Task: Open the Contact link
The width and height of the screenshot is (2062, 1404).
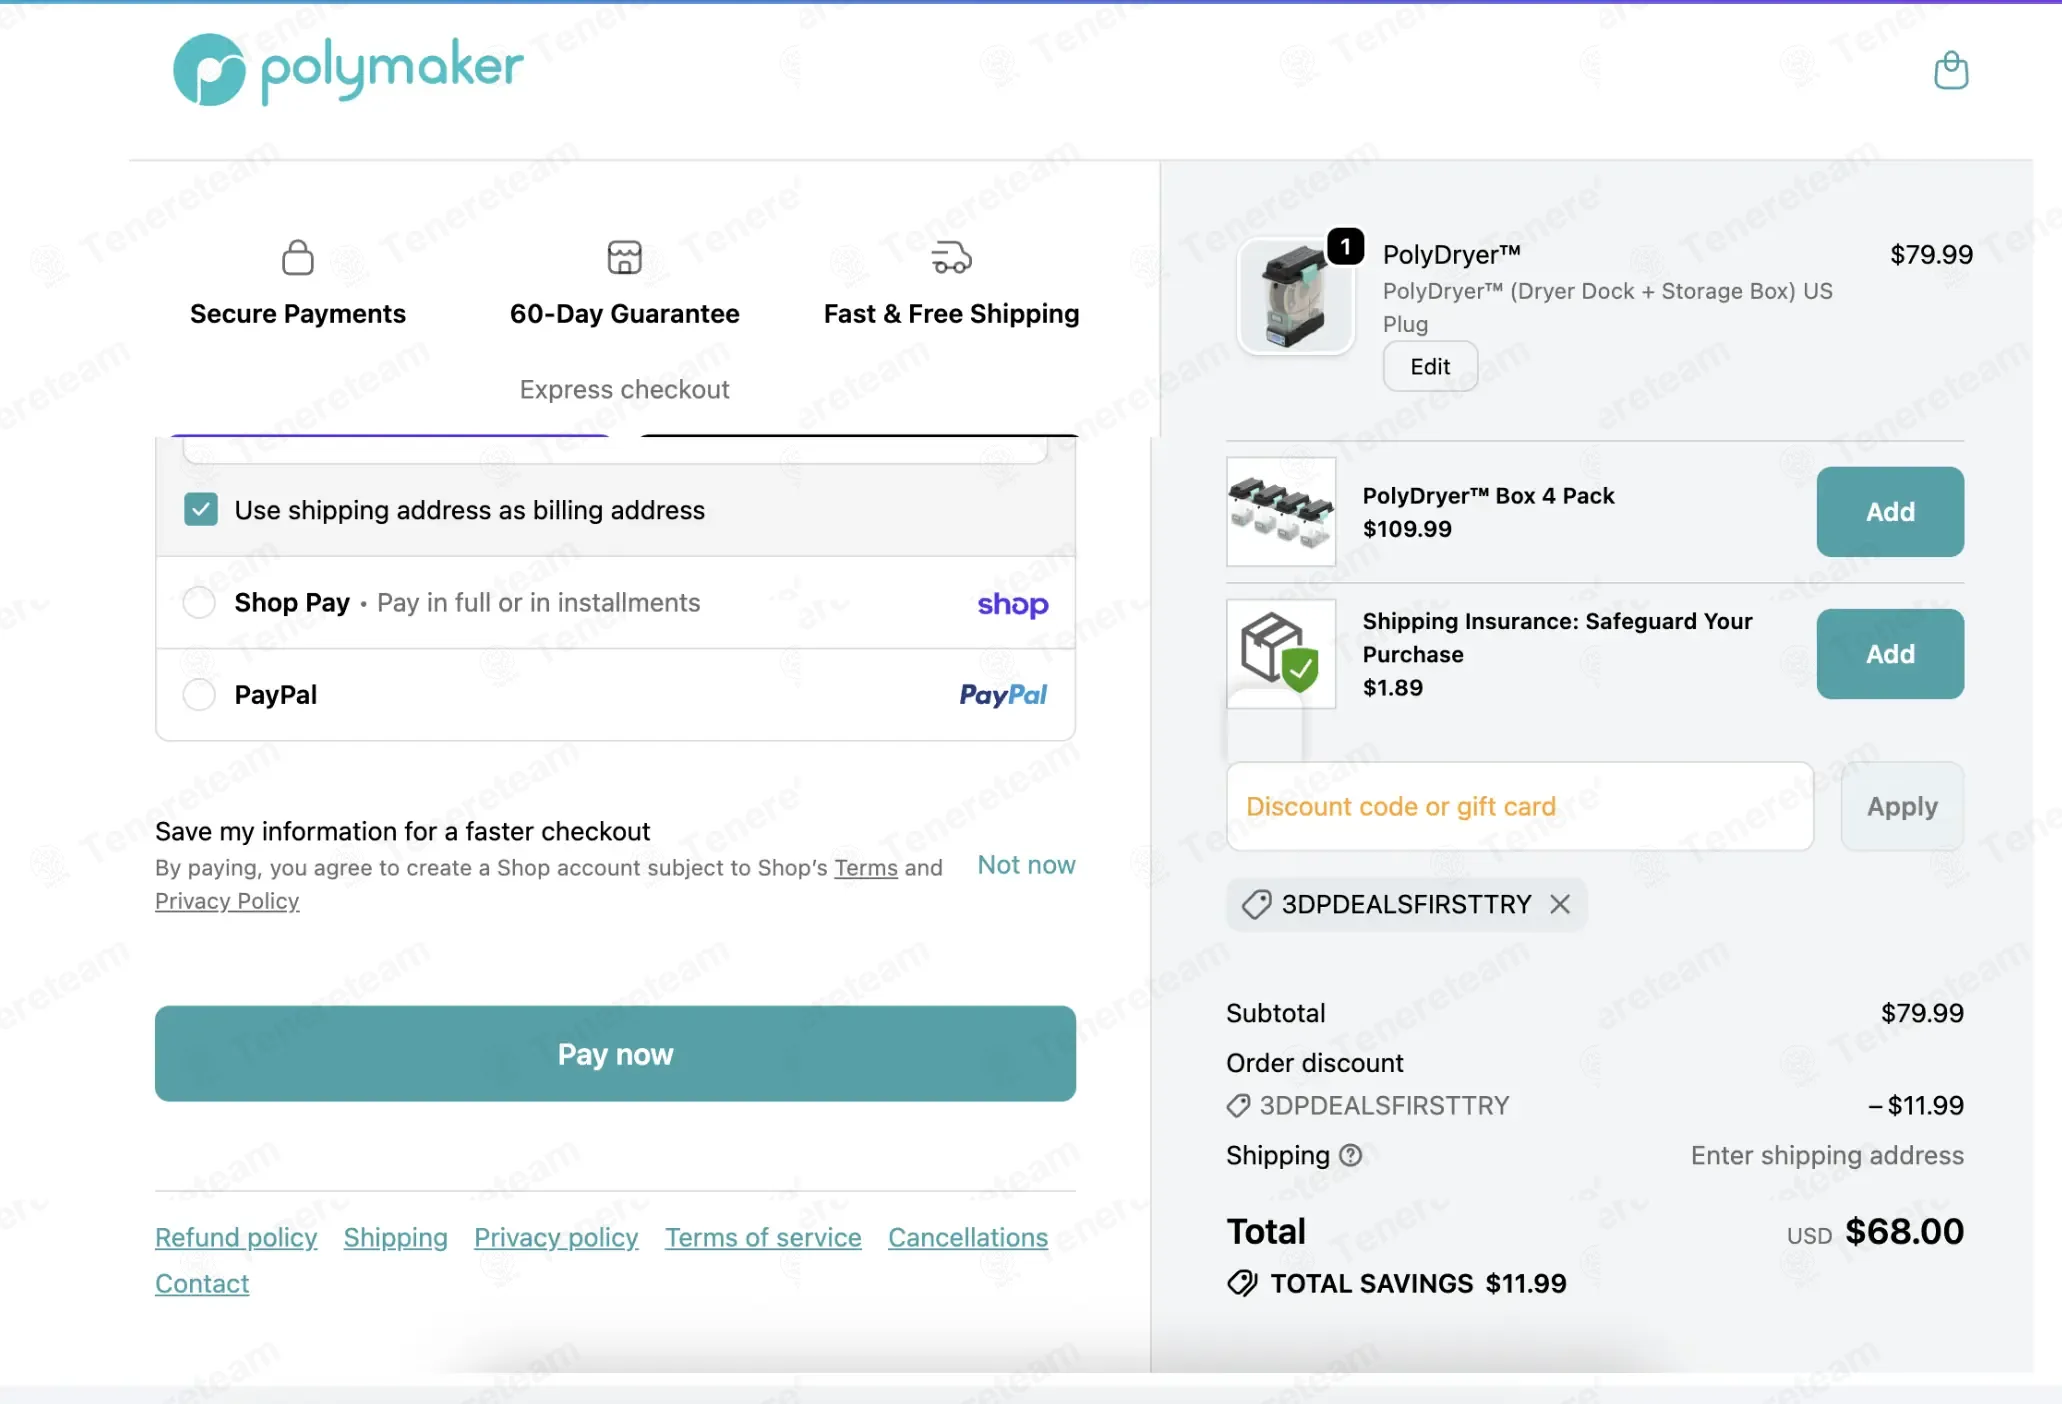Action: [x=202, y=1283]
